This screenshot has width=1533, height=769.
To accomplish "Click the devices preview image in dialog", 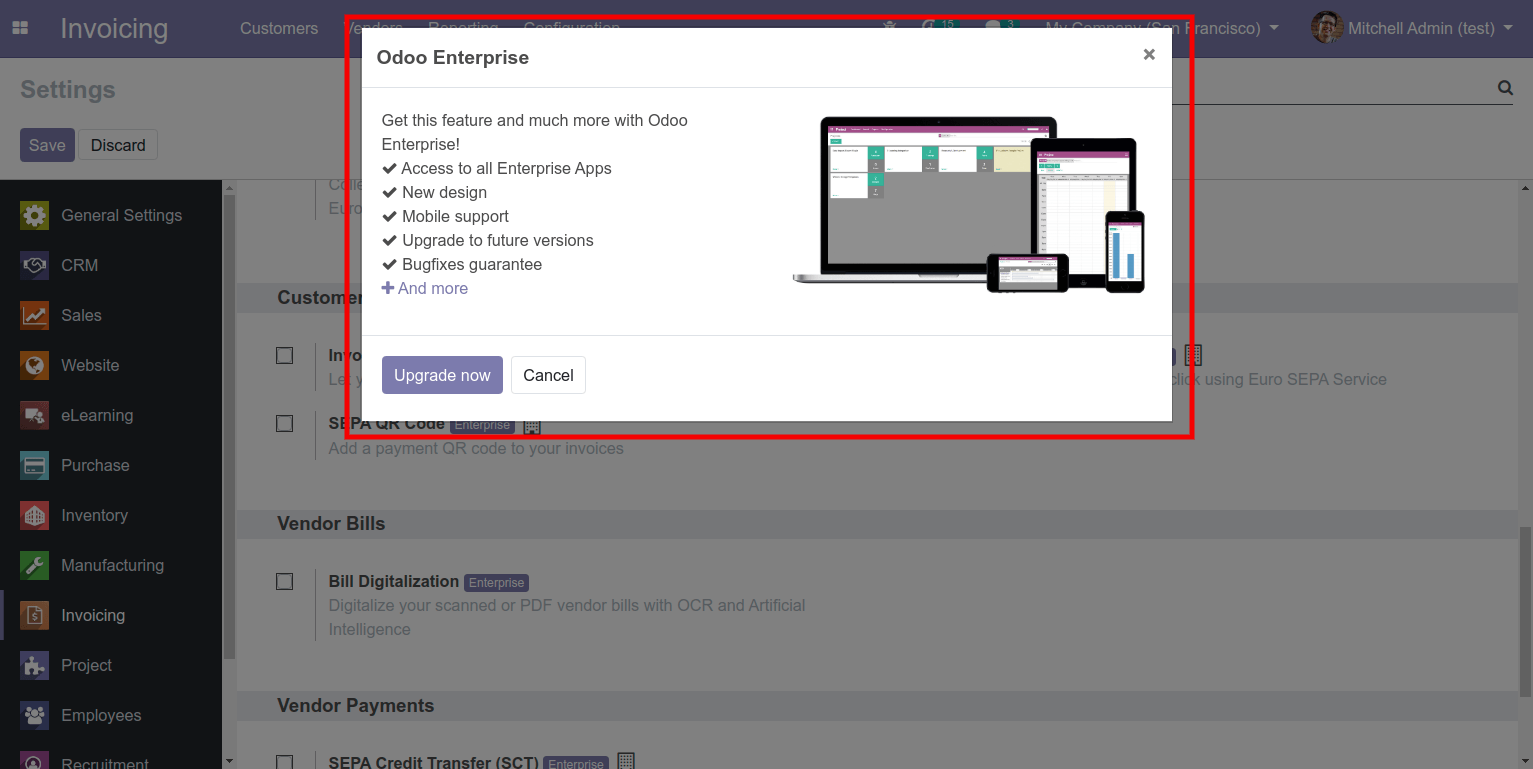I will pyautogui.click(x=969, y=205).
